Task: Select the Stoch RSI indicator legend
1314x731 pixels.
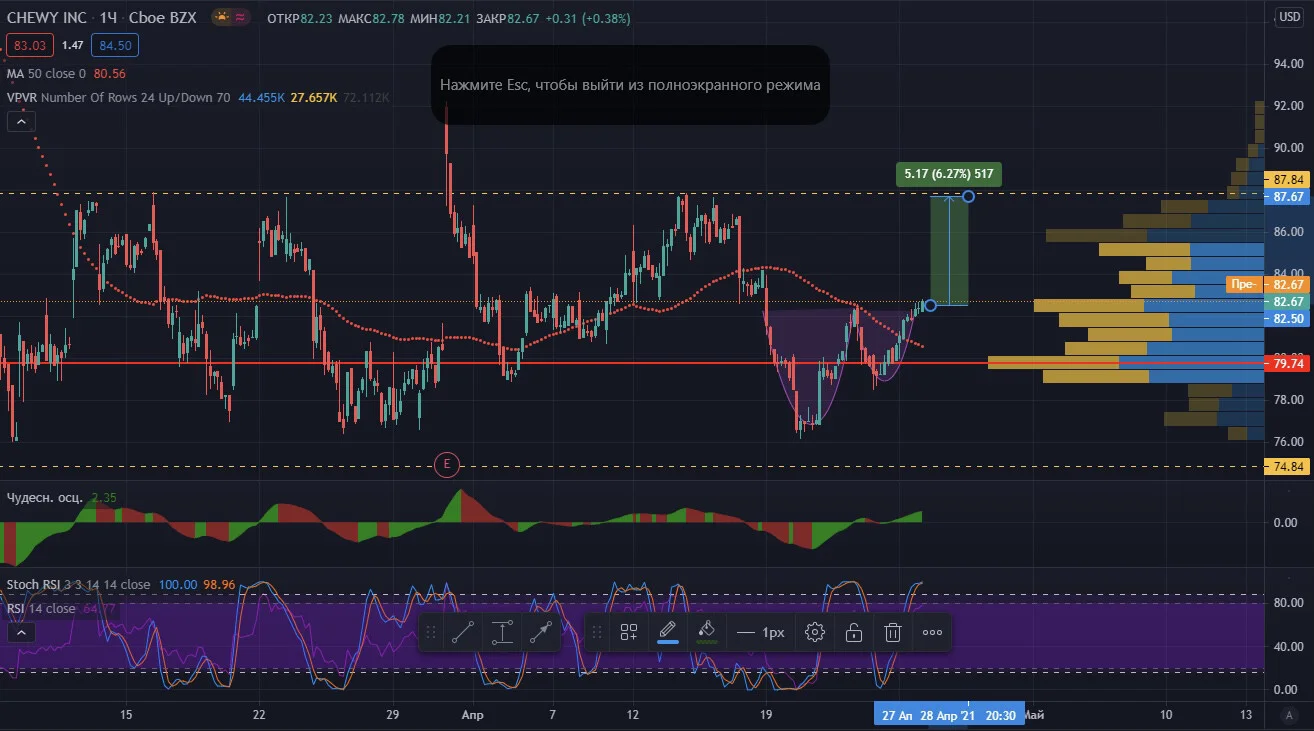Action: pyautogui.click(x=78, y=584)
